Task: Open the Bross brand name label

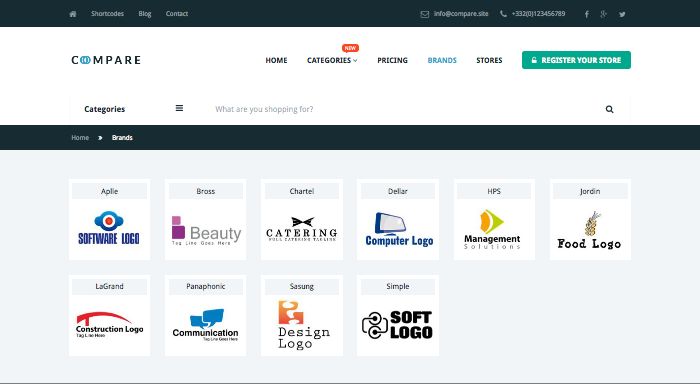Action: click(206, 191)
